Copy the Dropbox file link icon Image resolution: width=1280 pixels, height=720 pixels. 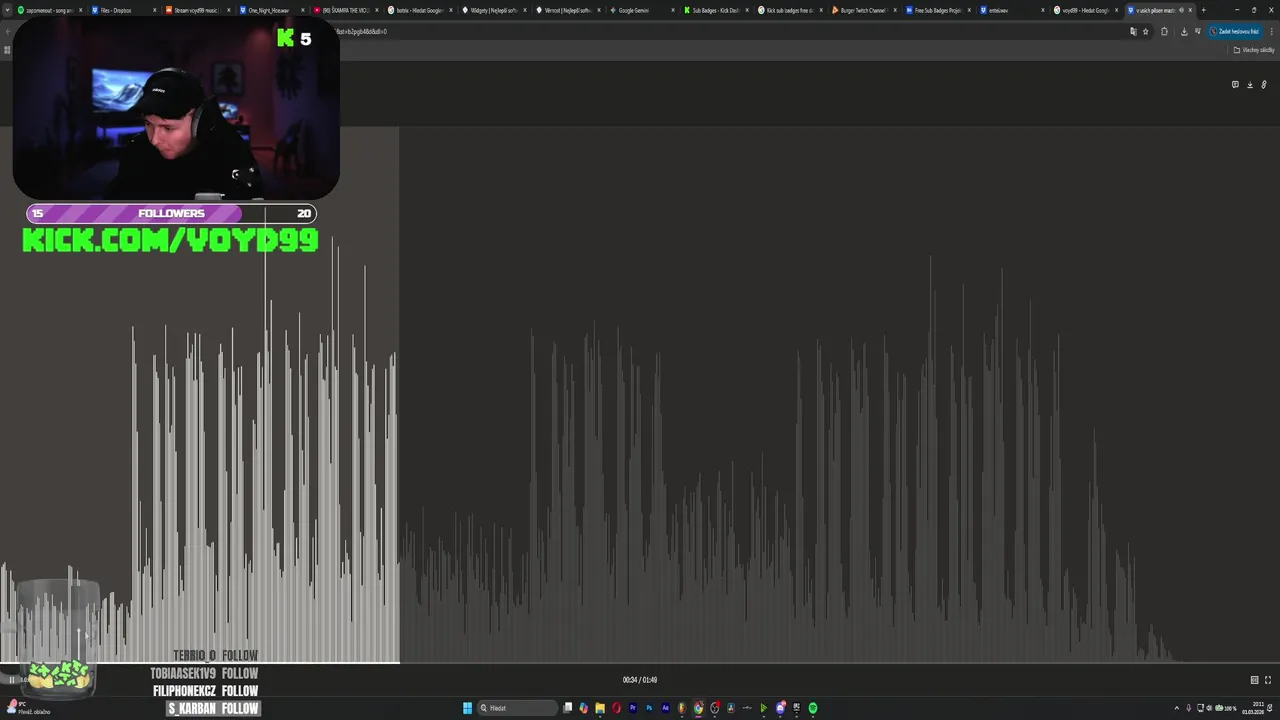(1264, 85)
